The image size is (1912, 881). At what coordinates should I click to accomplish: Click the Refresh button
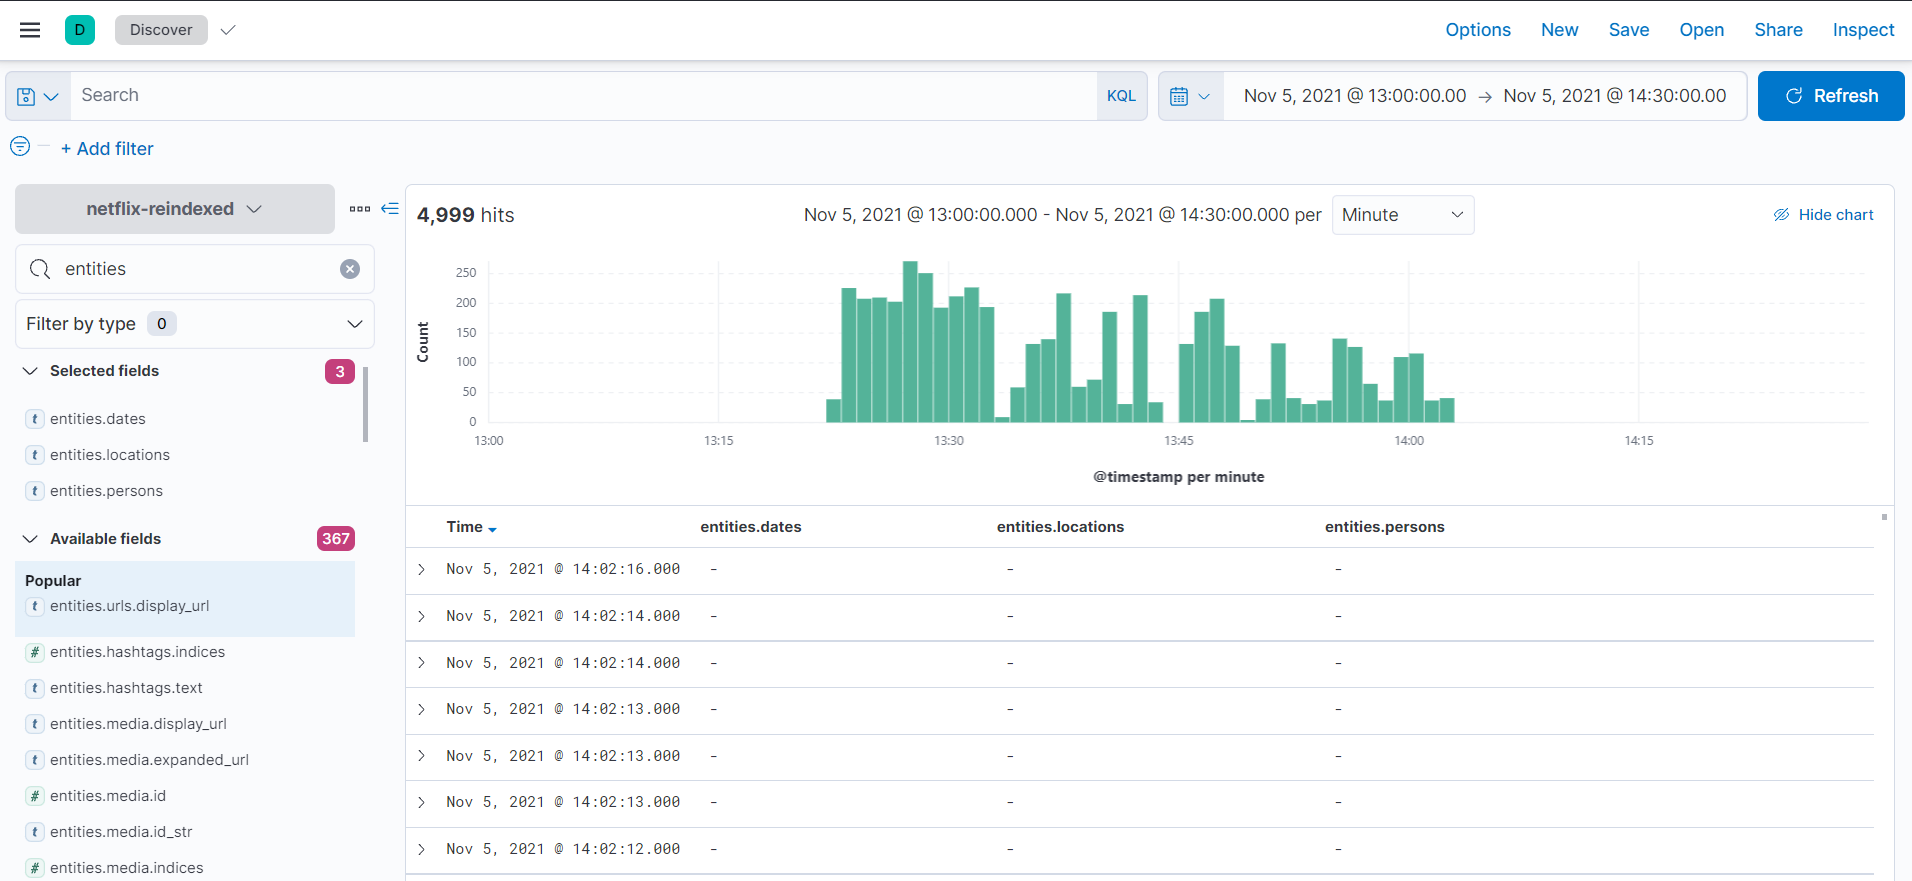1831,96
